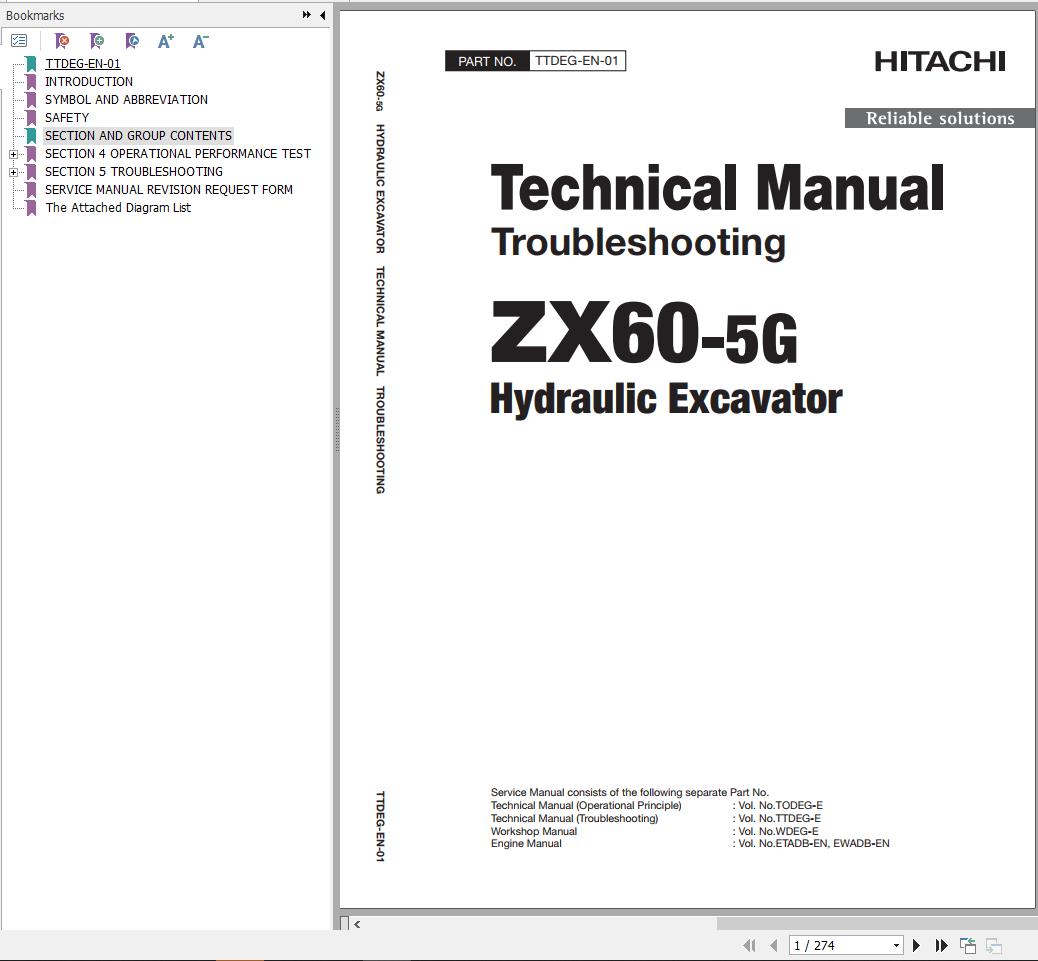
Task: Click the TTDEG-EN-01 teal bookmark icon
Action: pos(31,64)
